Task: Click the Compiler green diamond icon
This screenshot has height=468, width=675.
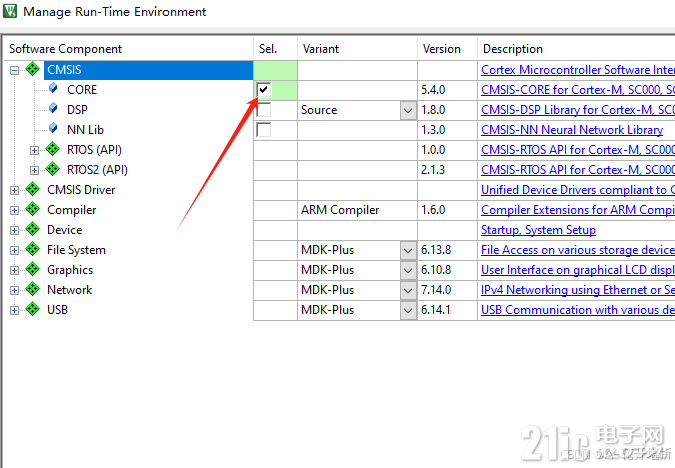Action: 33,209
